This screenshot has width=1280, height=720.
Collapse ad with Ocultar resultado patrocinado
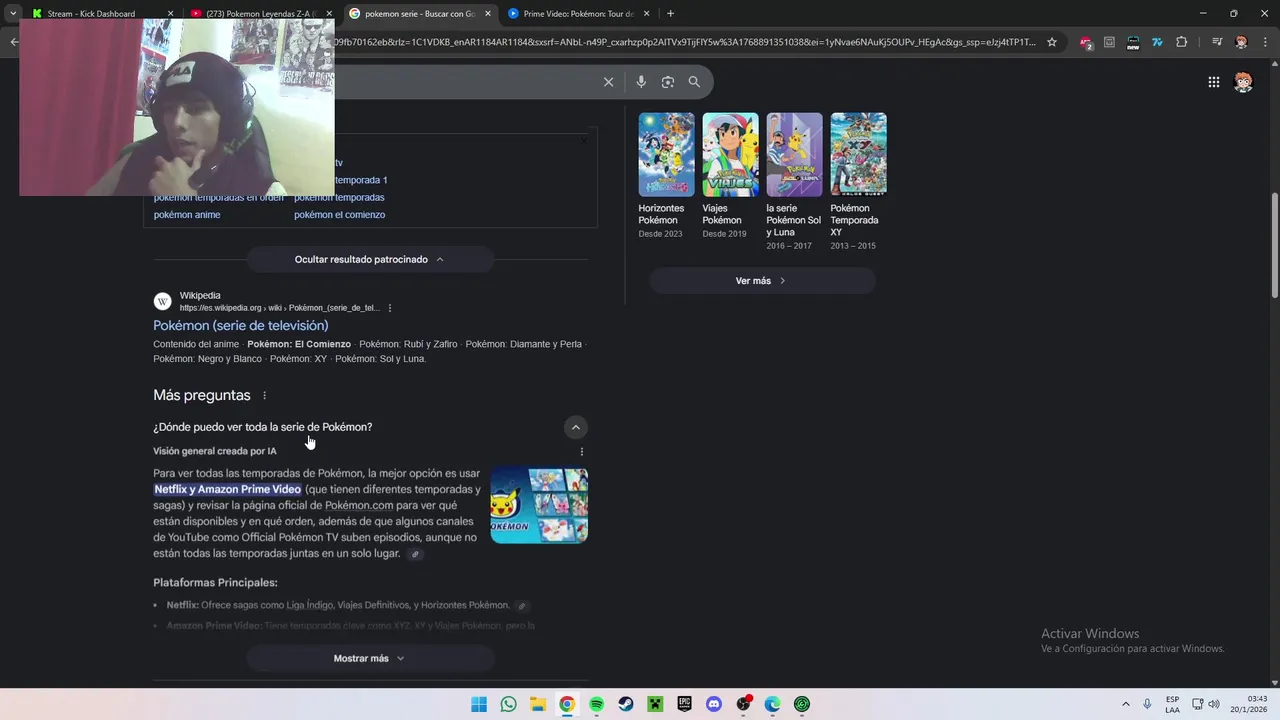click(x=370, y=259)
